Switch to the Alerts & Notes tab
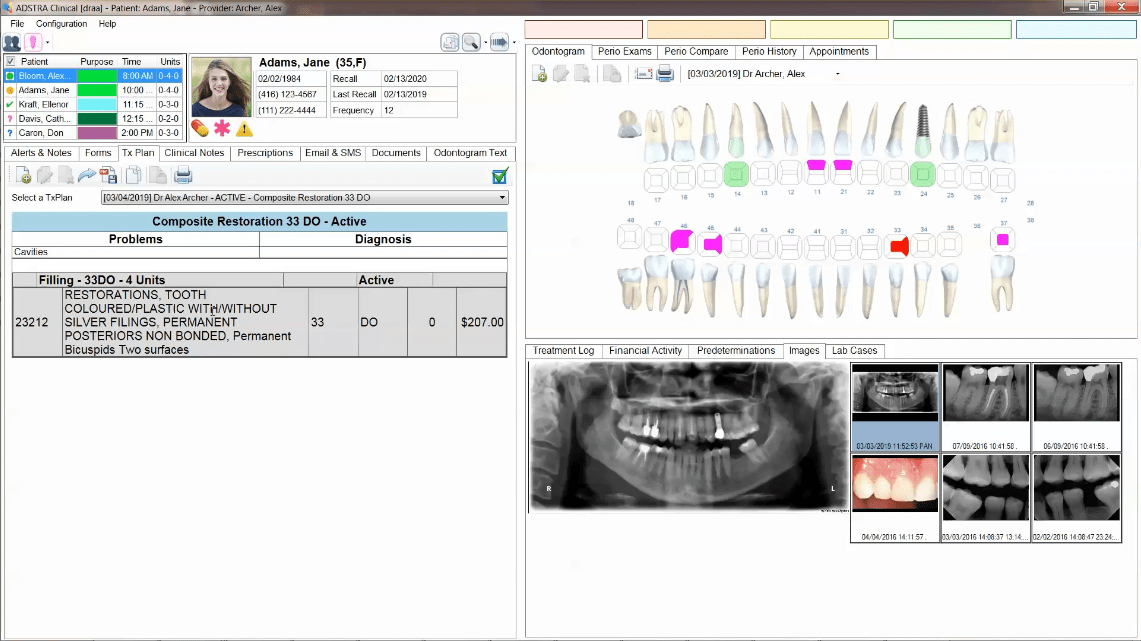 [41, 153]
